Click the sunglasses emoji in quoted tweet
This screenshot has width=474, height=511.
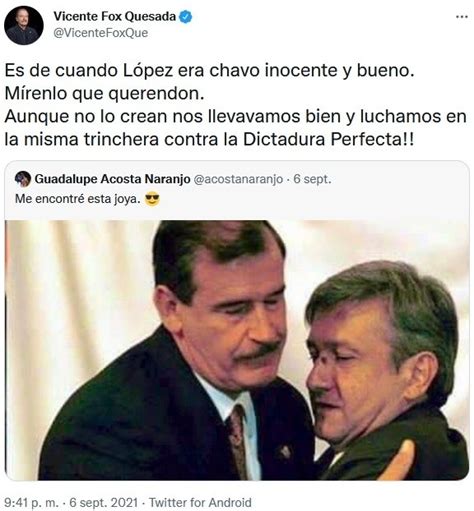click(152, 199)
